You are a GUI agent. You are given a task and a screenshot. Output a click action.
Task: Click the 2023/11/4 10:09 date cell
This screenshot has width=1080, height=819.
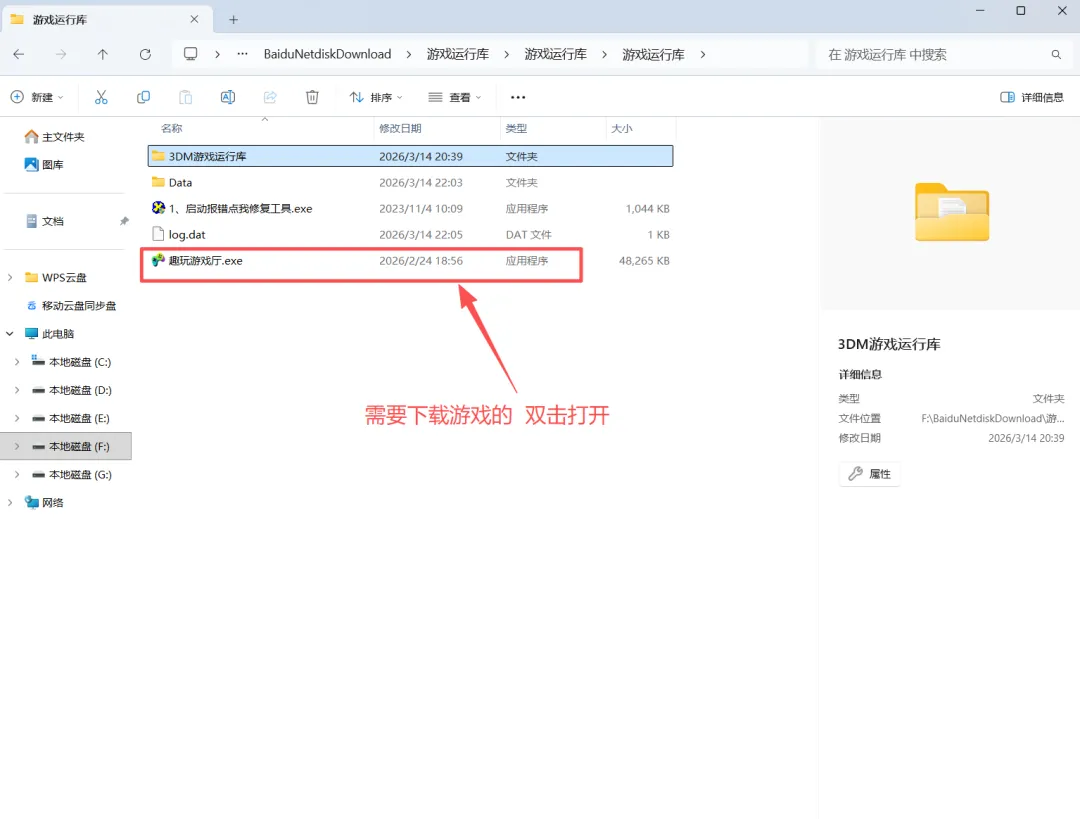point(421,209)
